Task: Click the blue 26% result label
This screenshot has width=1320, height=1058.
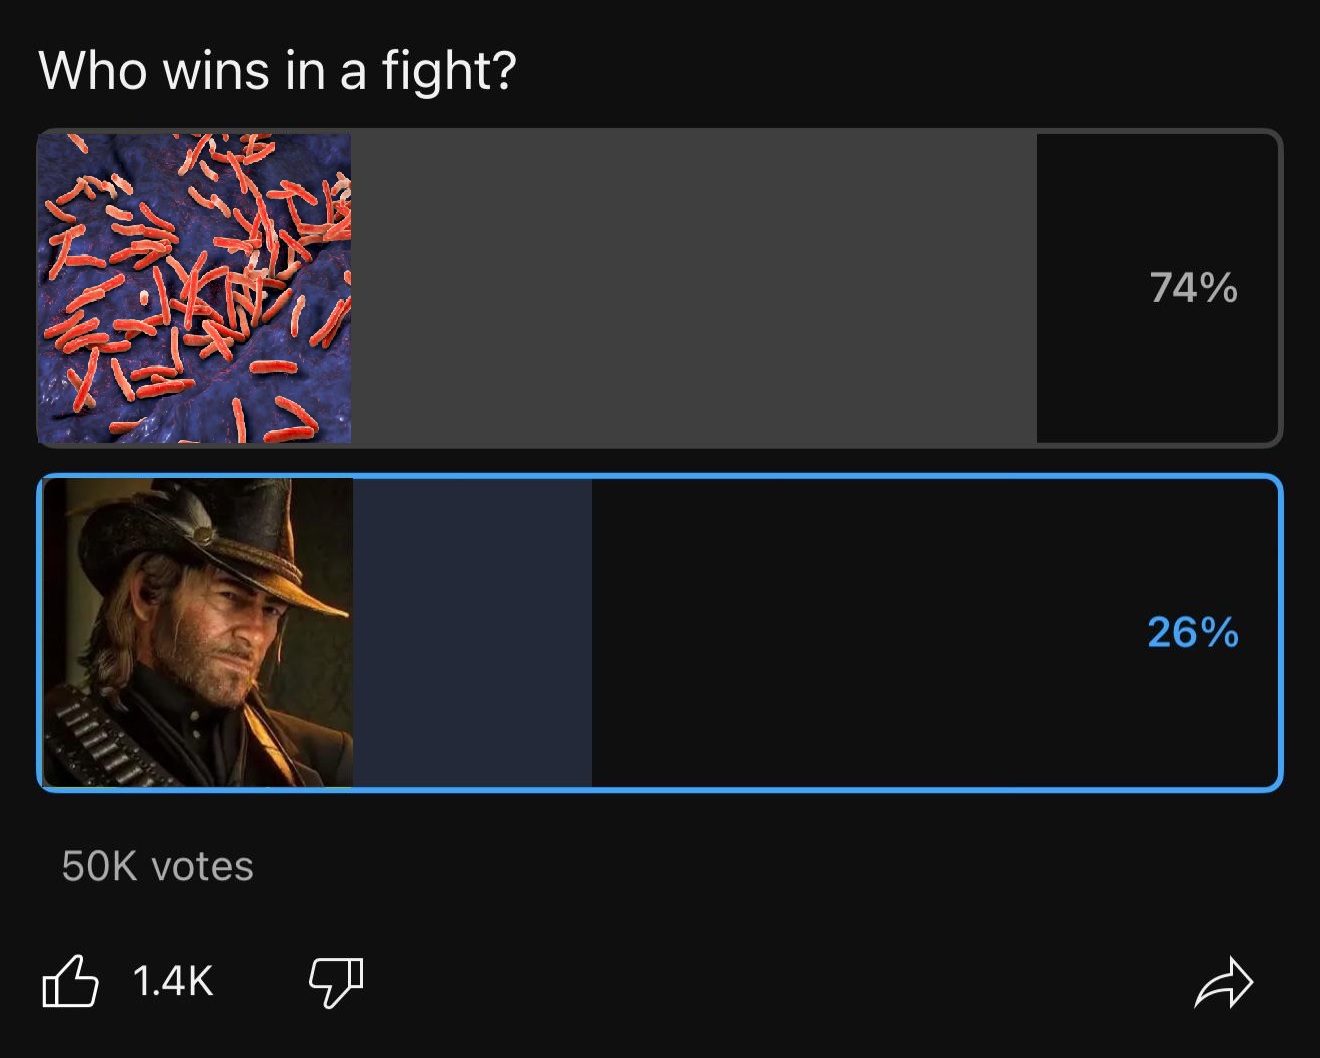Action: 1192,633
